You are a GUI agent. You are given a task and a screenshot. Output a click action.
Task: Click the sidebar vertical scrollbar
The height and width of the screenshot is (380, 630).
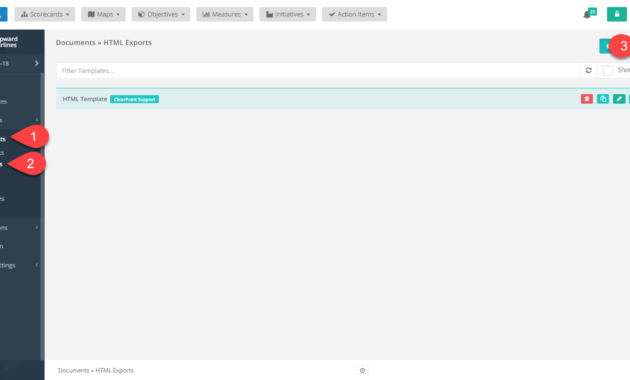(x=43, y=217)
